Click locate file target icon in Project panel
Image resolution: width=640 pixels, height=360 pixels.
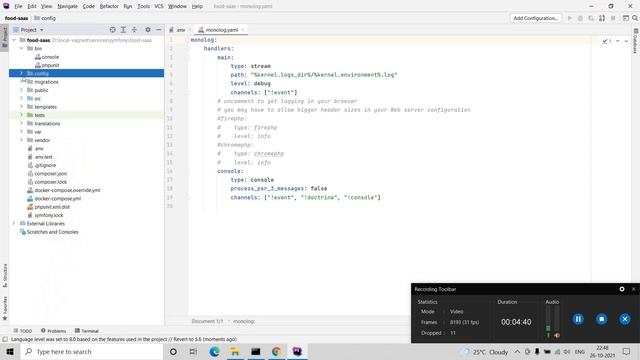[112, 30]
